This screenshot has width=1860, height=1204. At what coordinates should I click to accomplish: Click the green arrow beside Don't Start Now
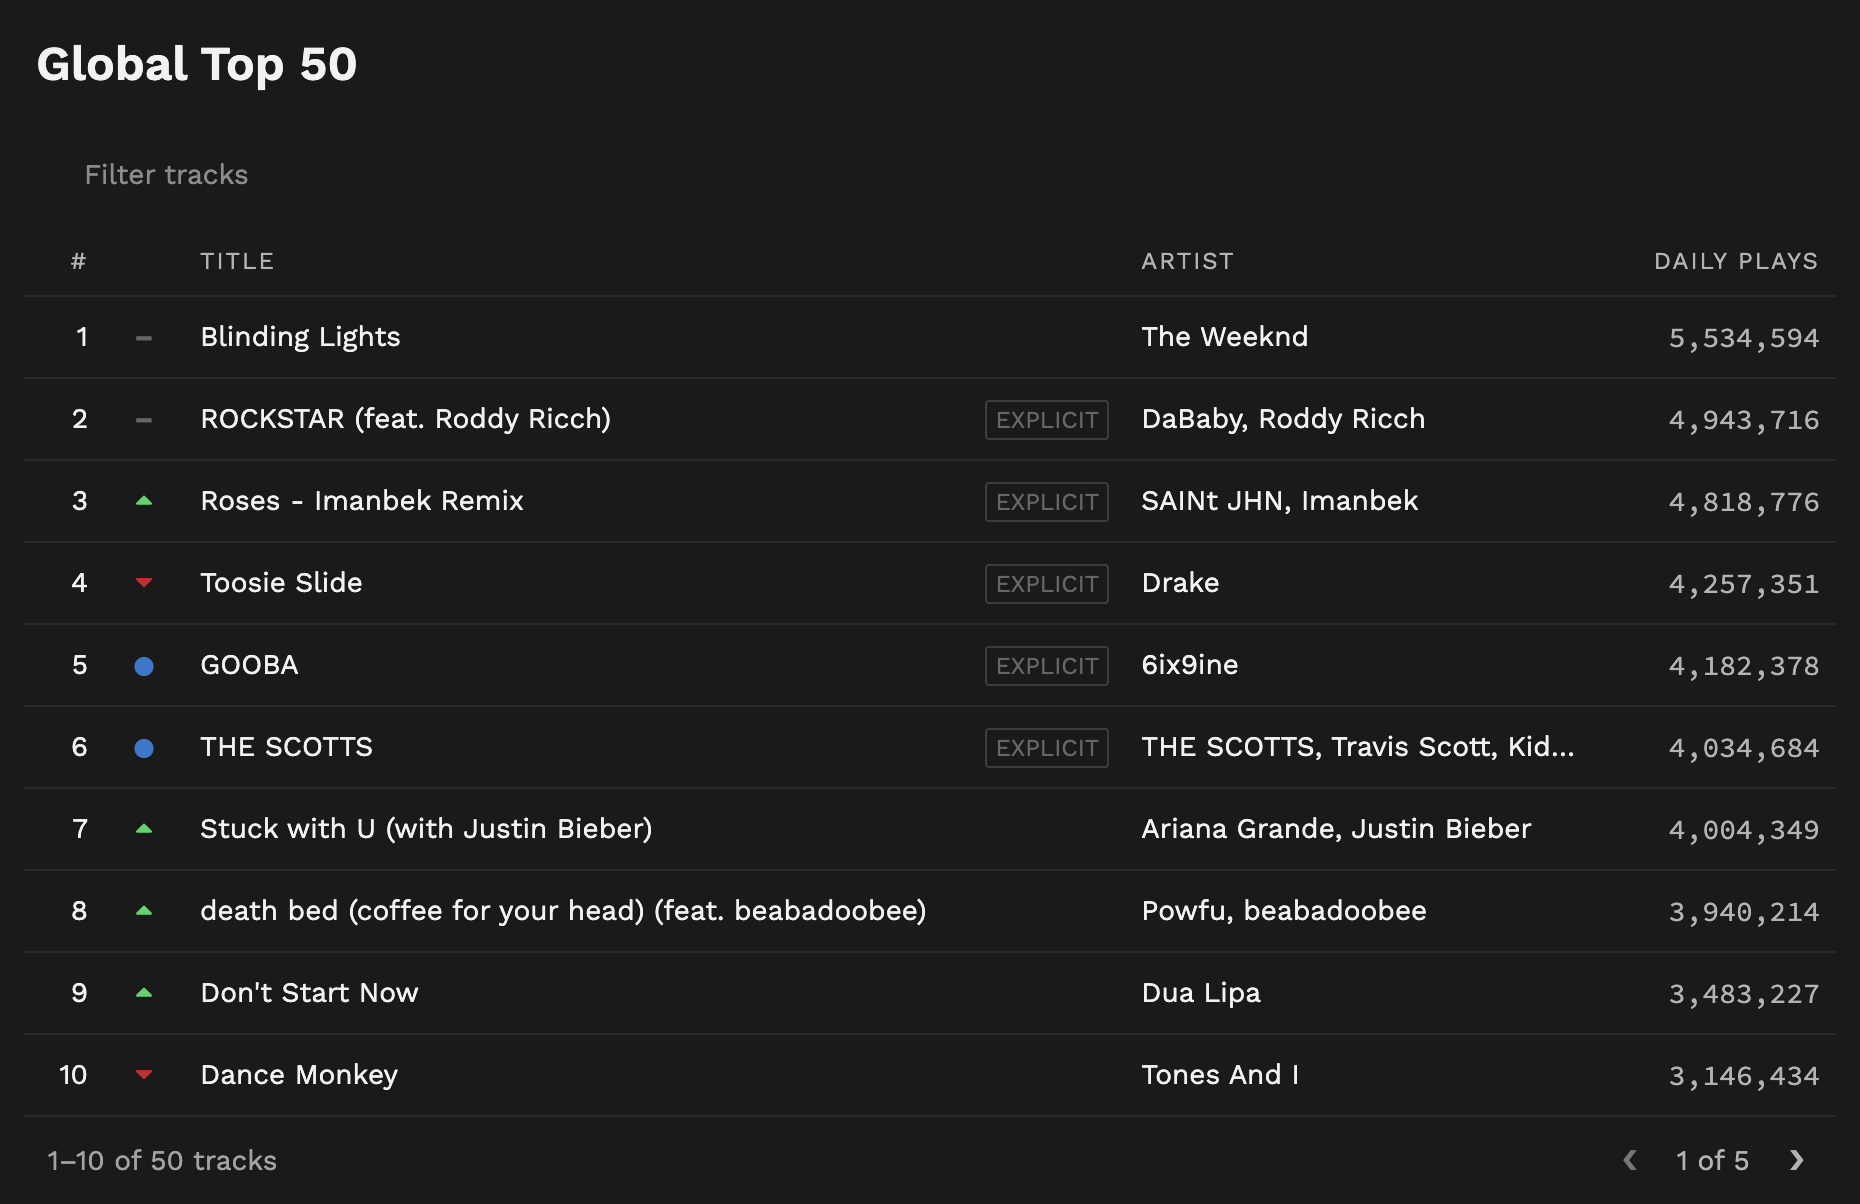(x=144, y=993)
